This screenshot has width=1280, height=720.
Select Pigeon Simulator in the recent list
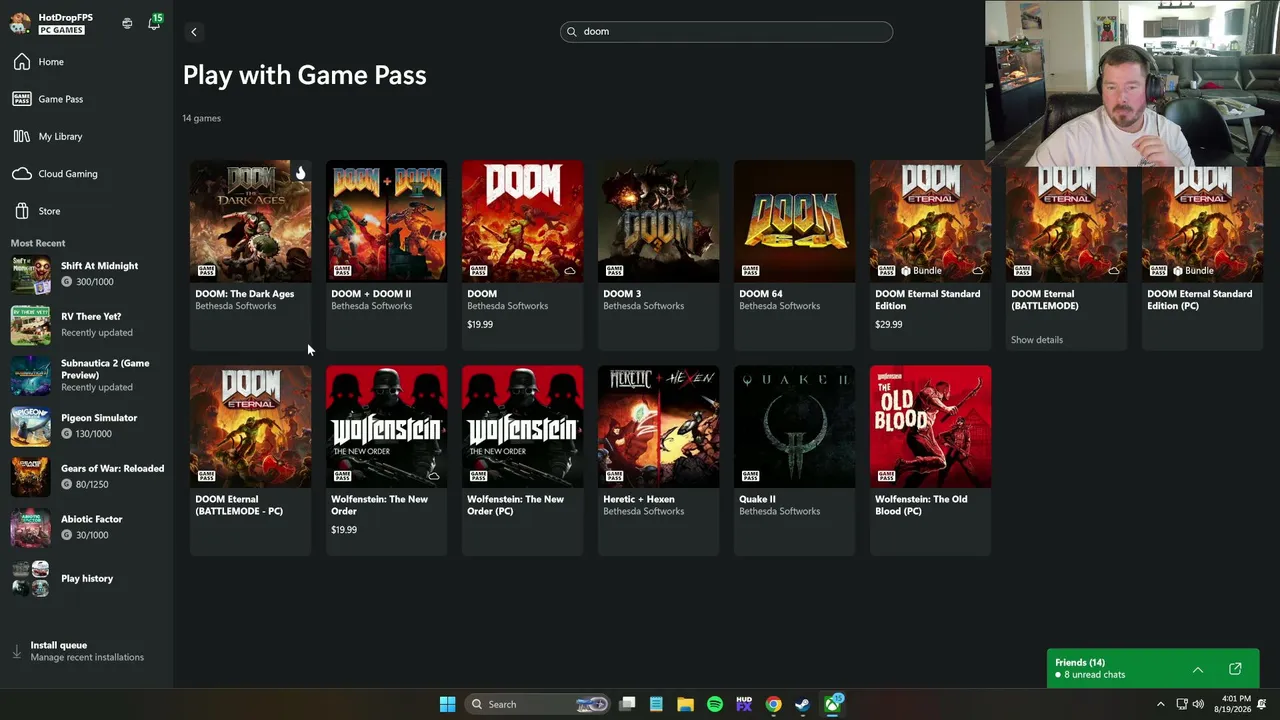point(86,426)
